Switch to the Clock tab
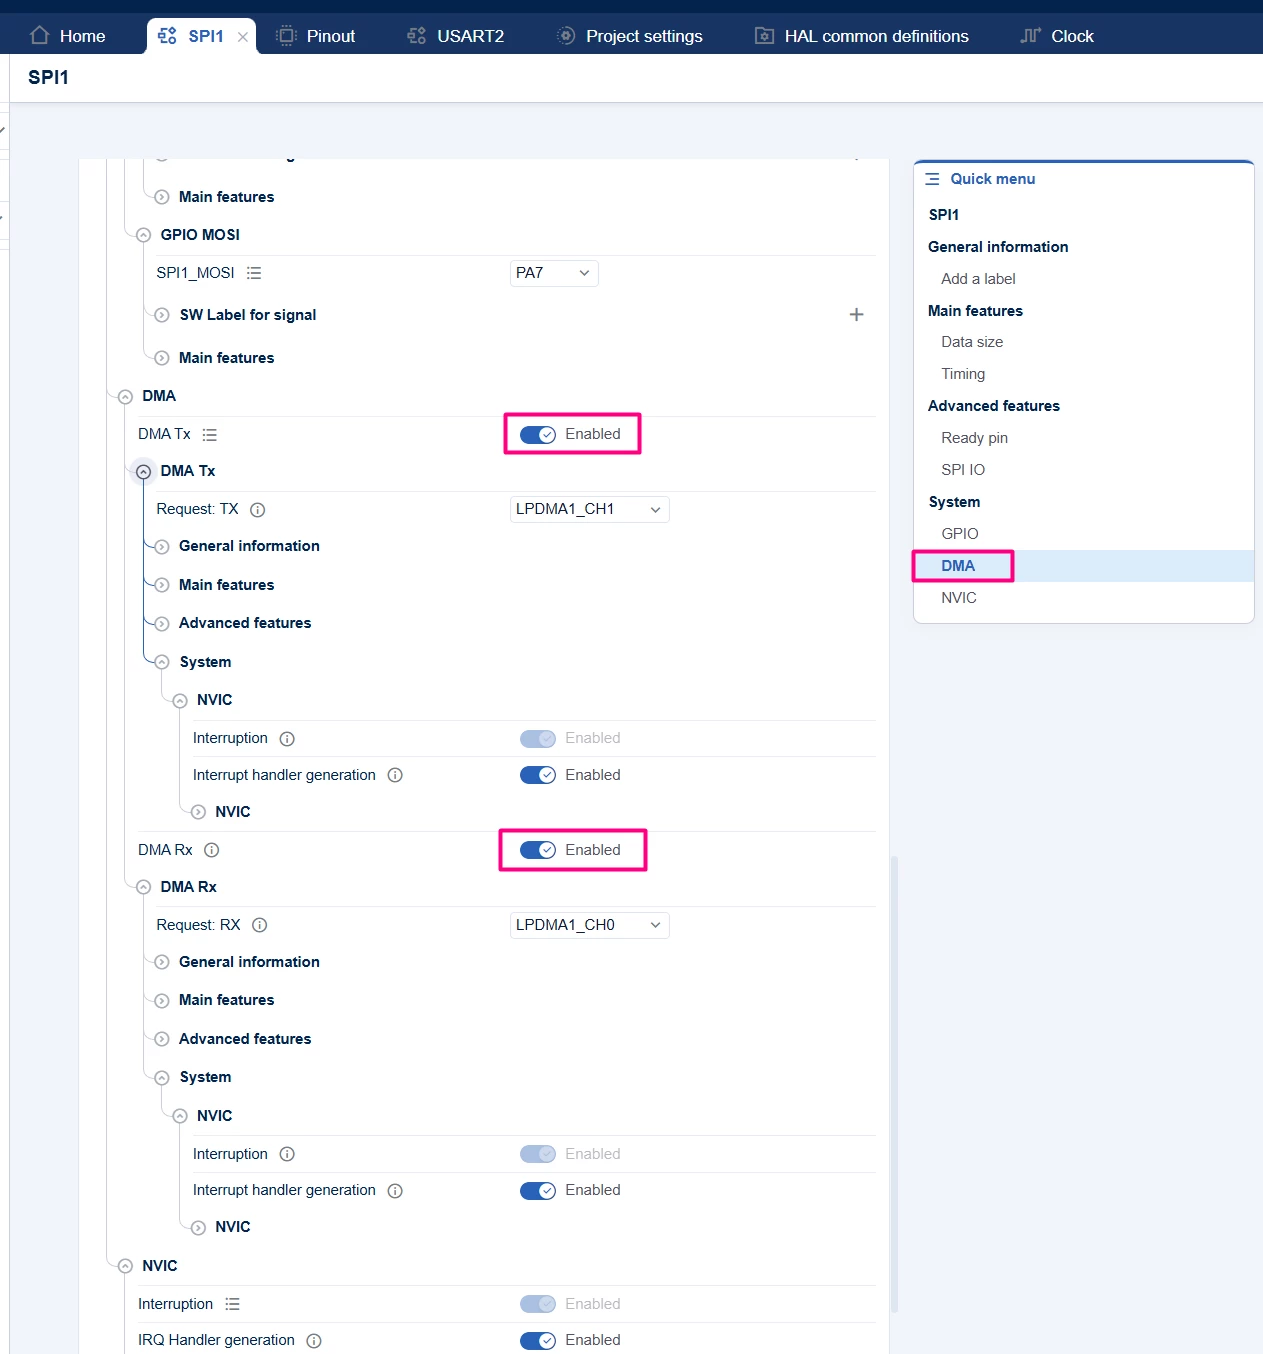This screenshot has width=1263, height=1354. point(1057,36)
